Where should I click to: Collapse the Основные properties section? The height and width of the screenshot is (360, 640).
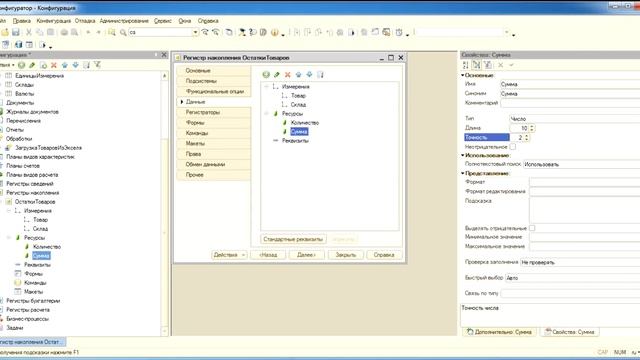tap(463, 75)
